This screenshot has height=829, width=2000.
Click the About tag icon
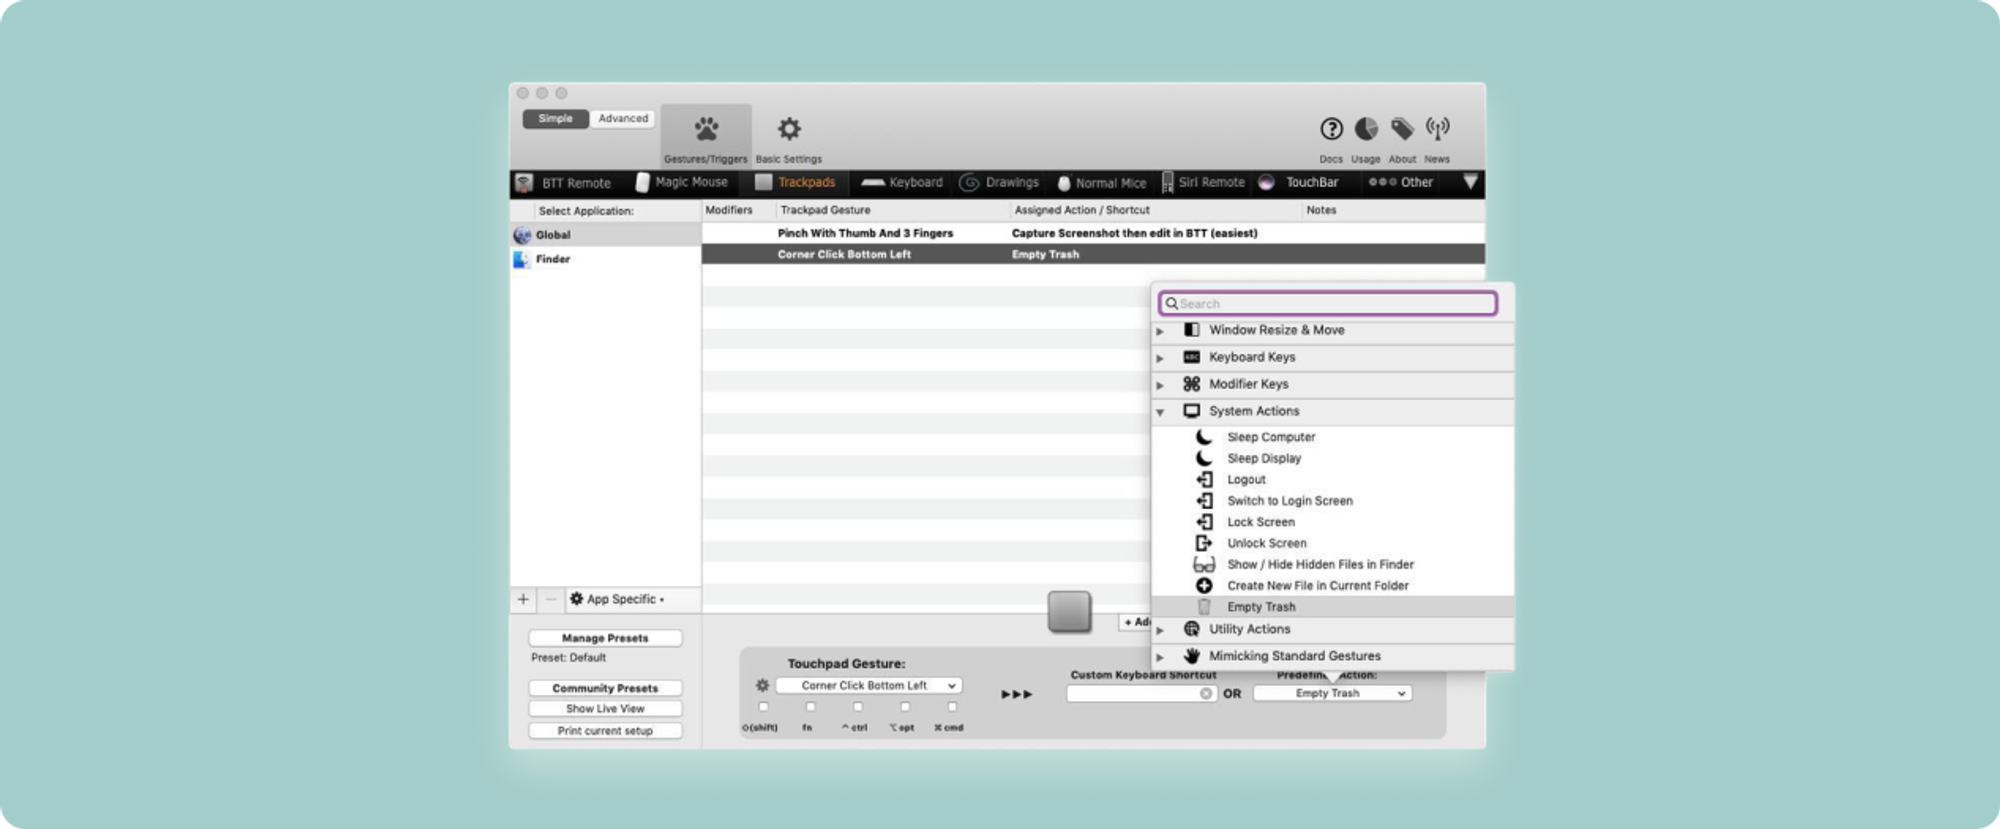[x=1402, y=129]
